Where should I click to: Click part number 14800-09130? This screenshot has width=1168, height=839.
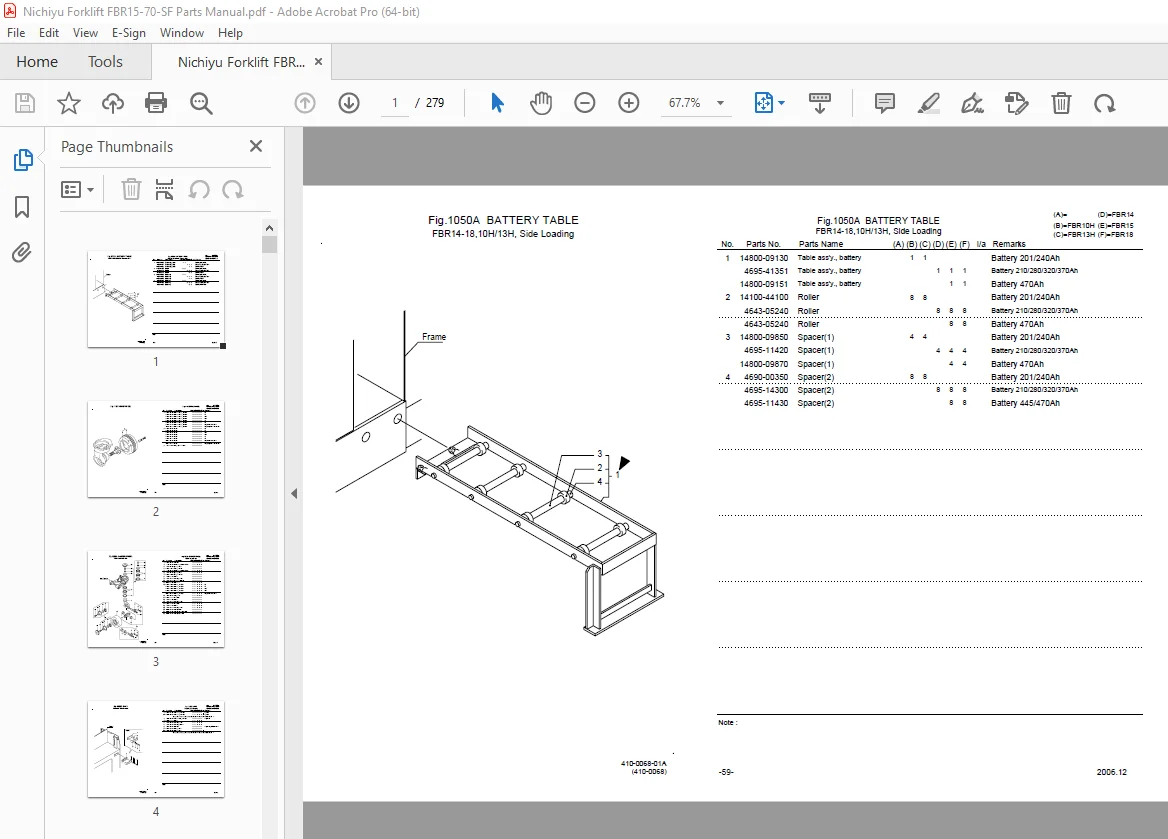coord(764,258)
